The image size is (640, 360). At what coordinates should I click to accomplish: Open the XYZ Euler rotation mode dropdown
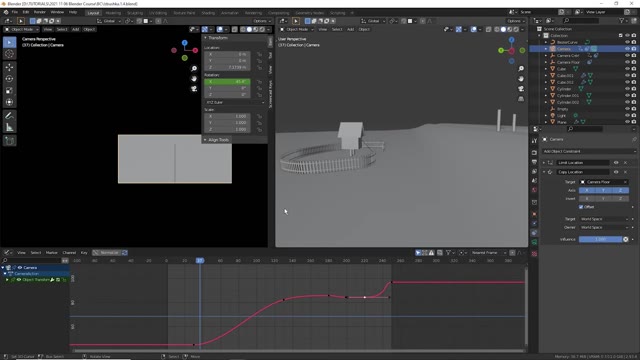tap(235, 102)
